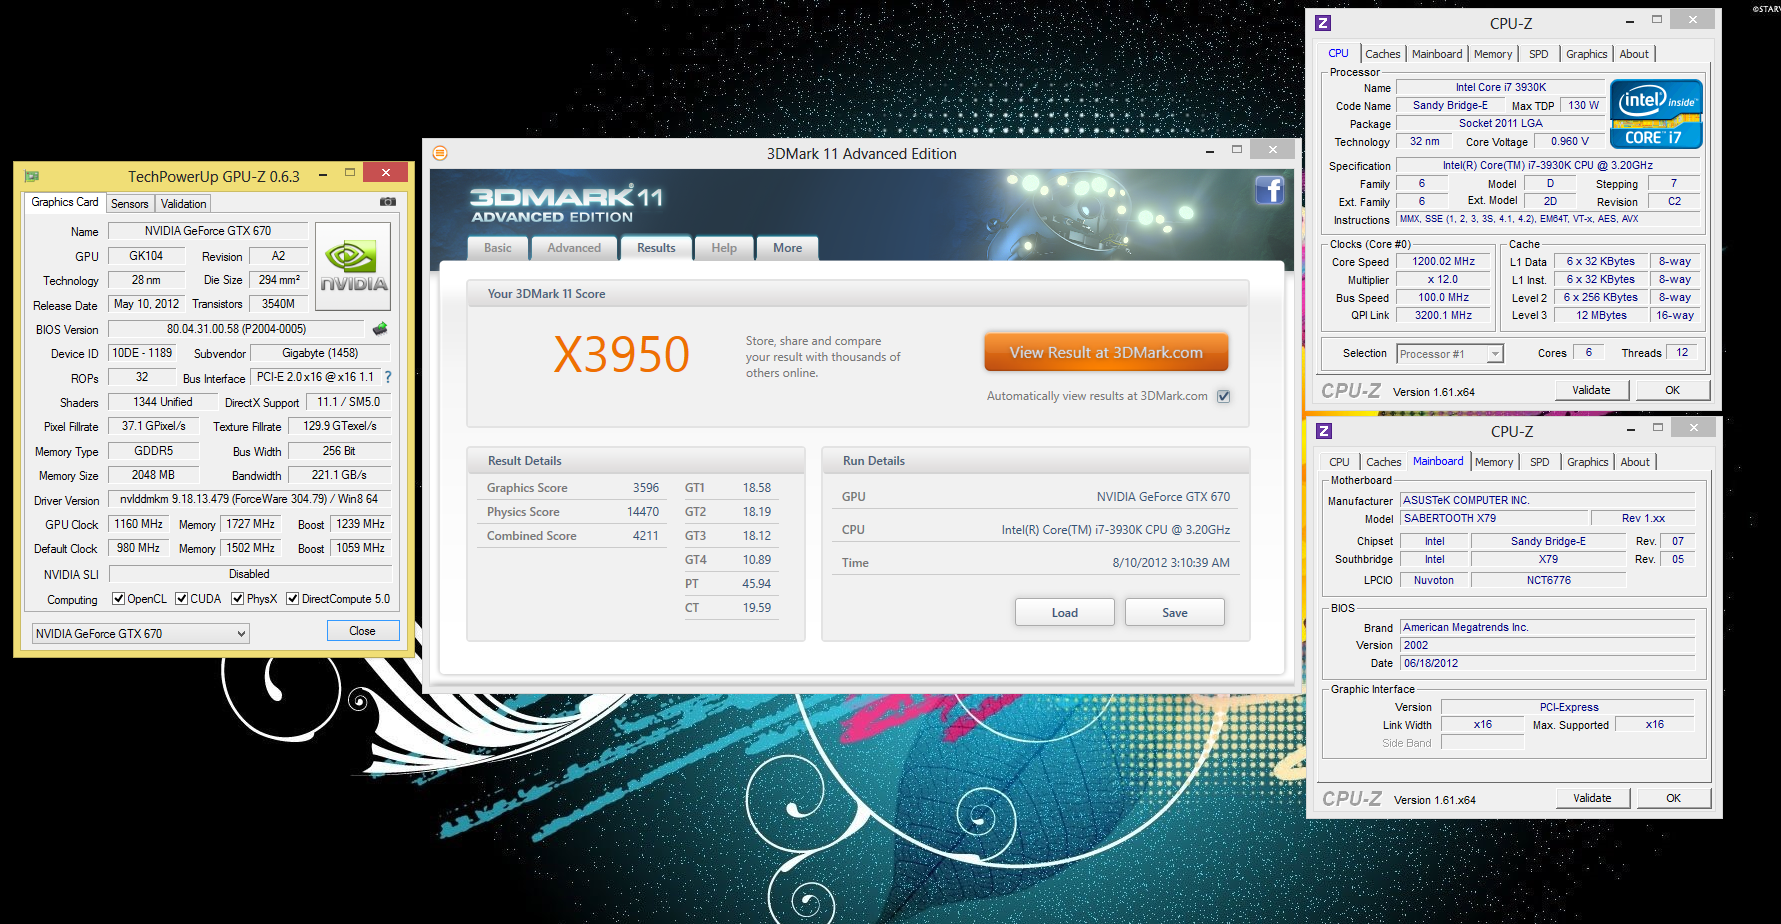This screenshot has height=924, width=1781.
Task: Click Validate in the top CPU-Z window
Action: (1592, 390)
